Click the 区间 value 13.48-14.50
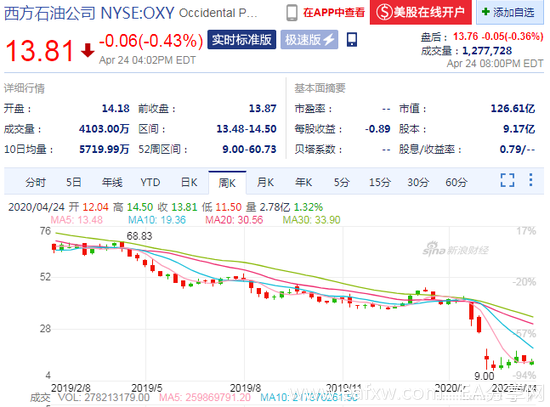 [x=246, y=129]
